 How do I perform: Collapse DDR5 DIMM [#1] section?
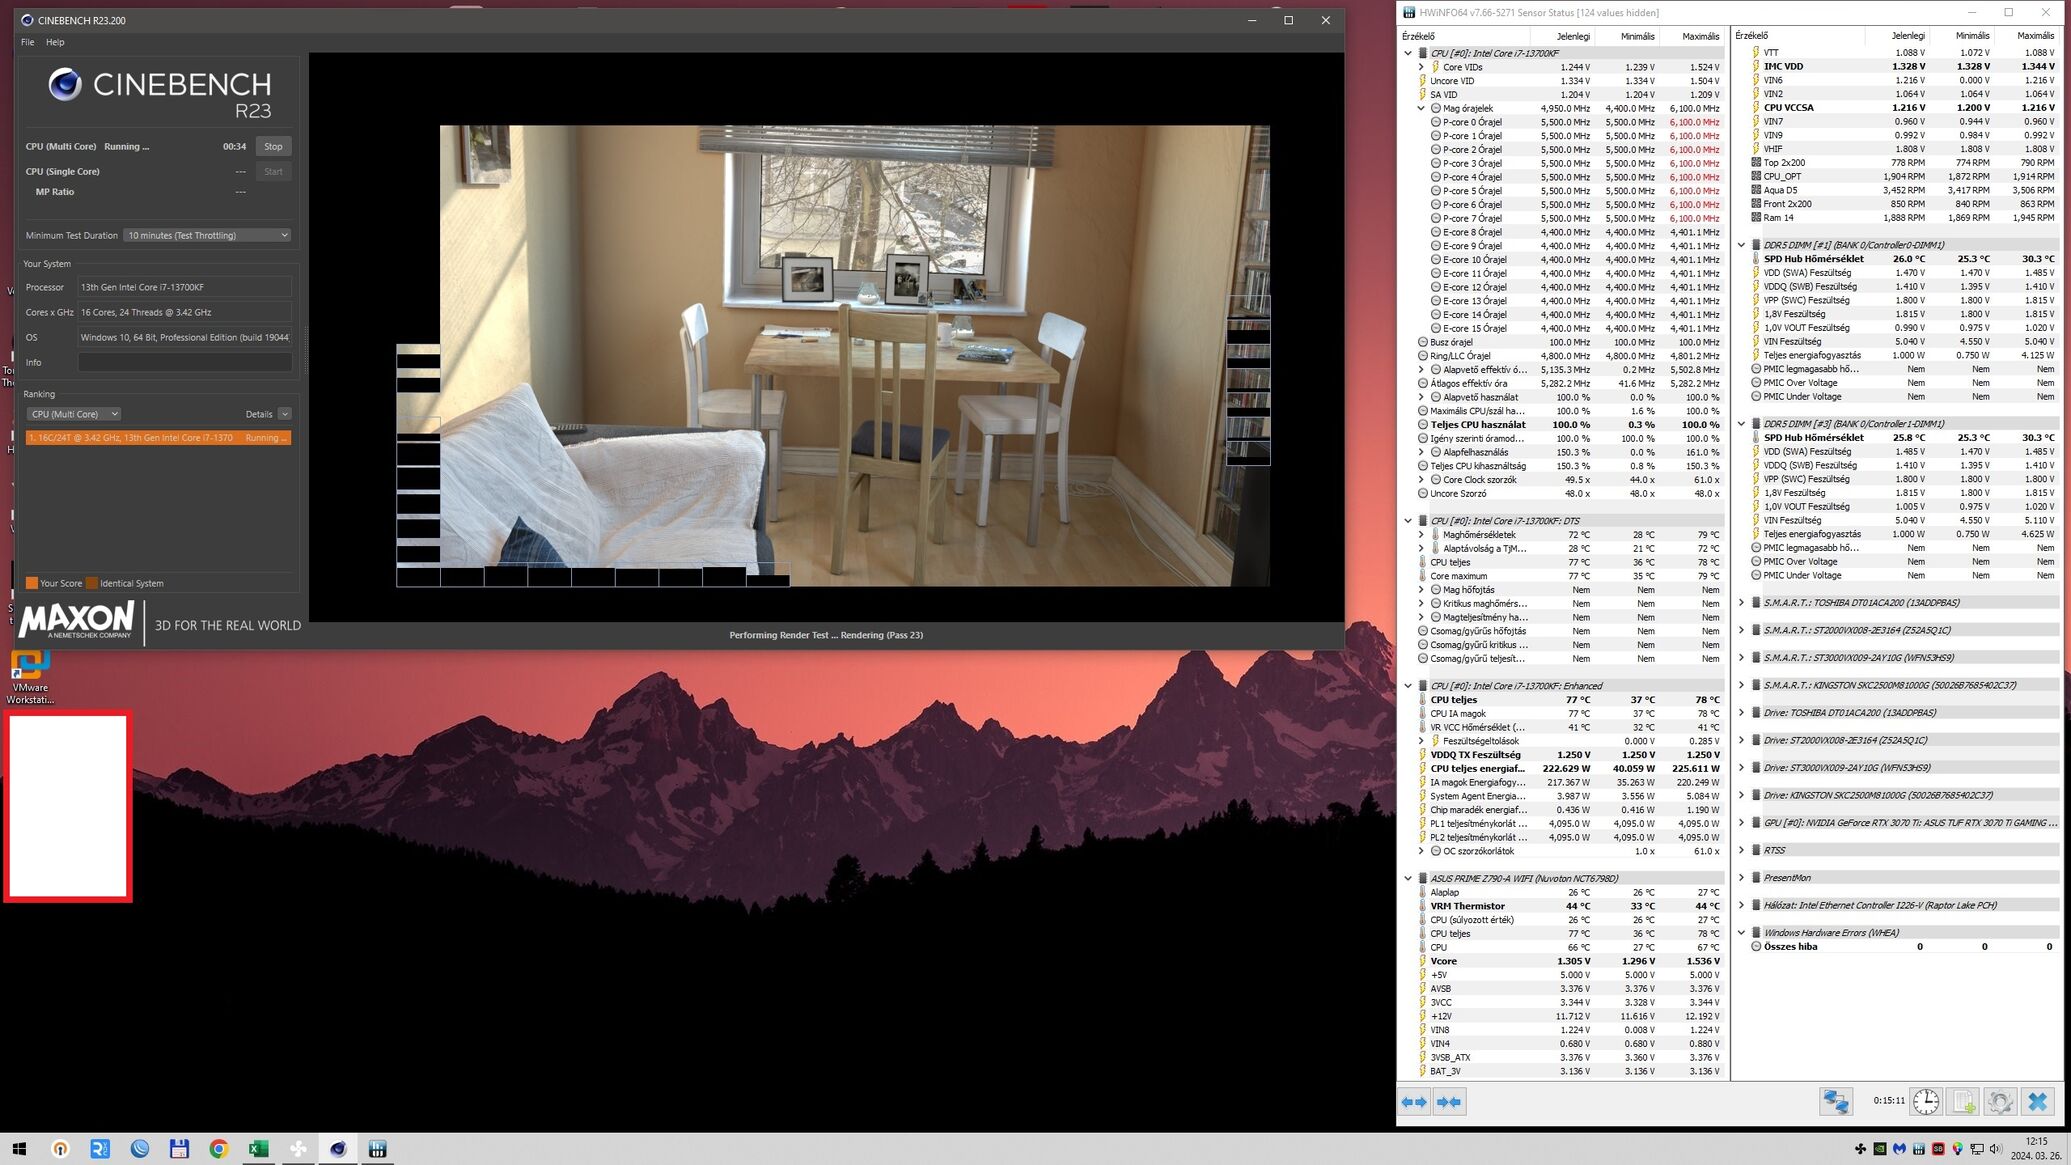(1741, 245)
